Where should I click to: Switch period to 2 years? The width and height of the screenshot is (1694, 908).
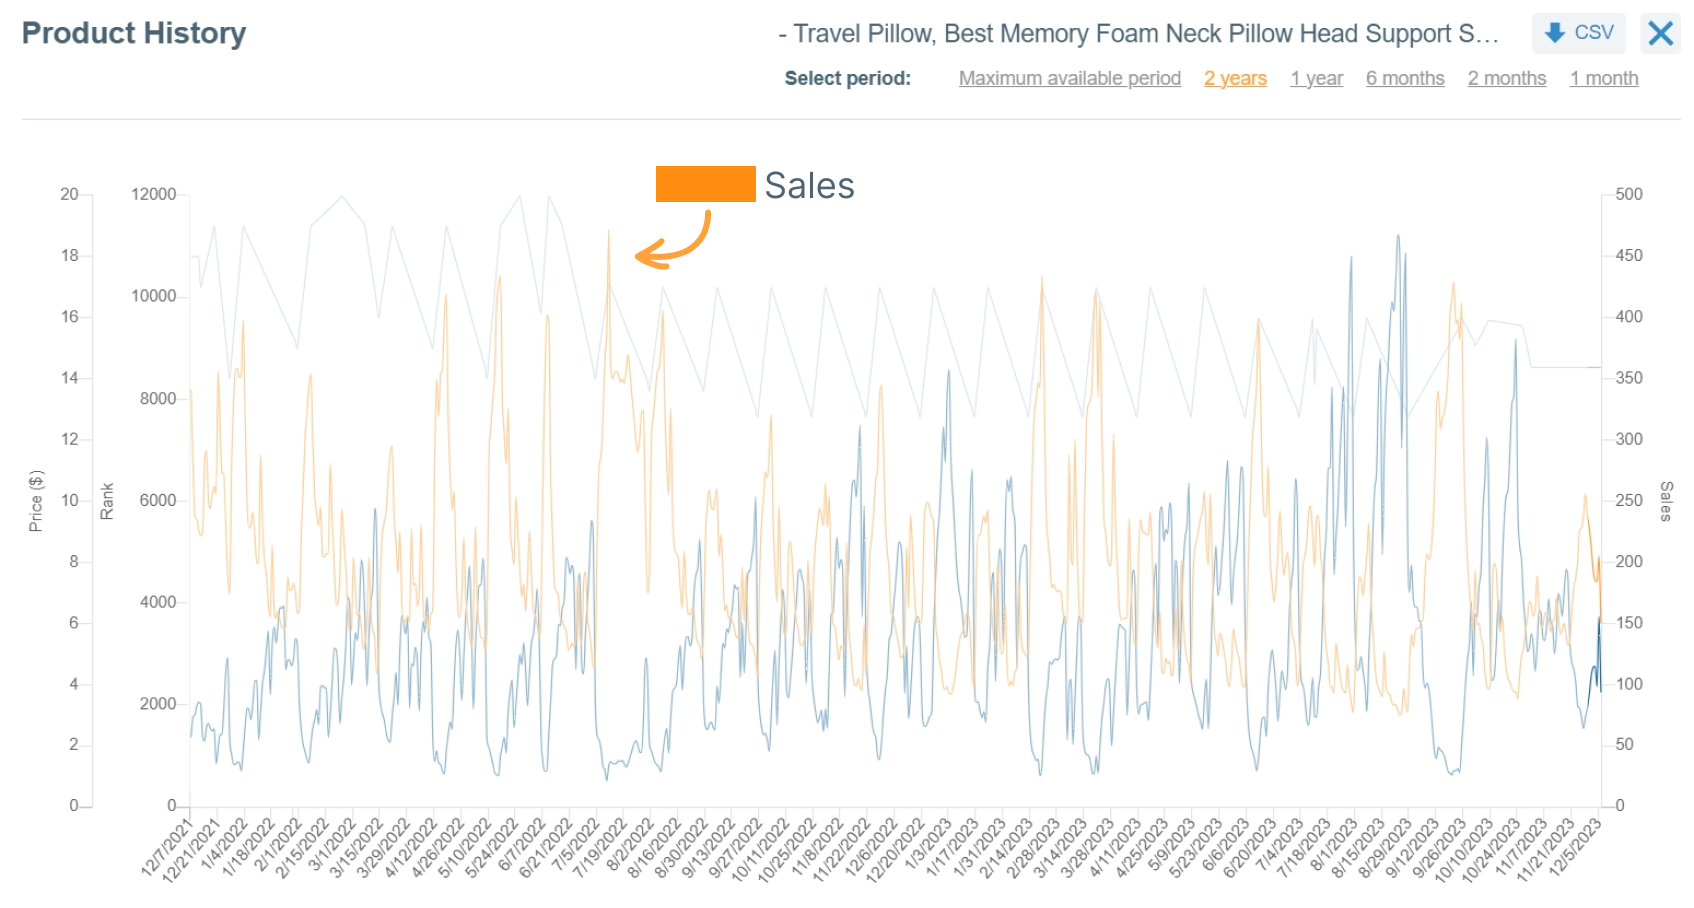(1235, 78)
